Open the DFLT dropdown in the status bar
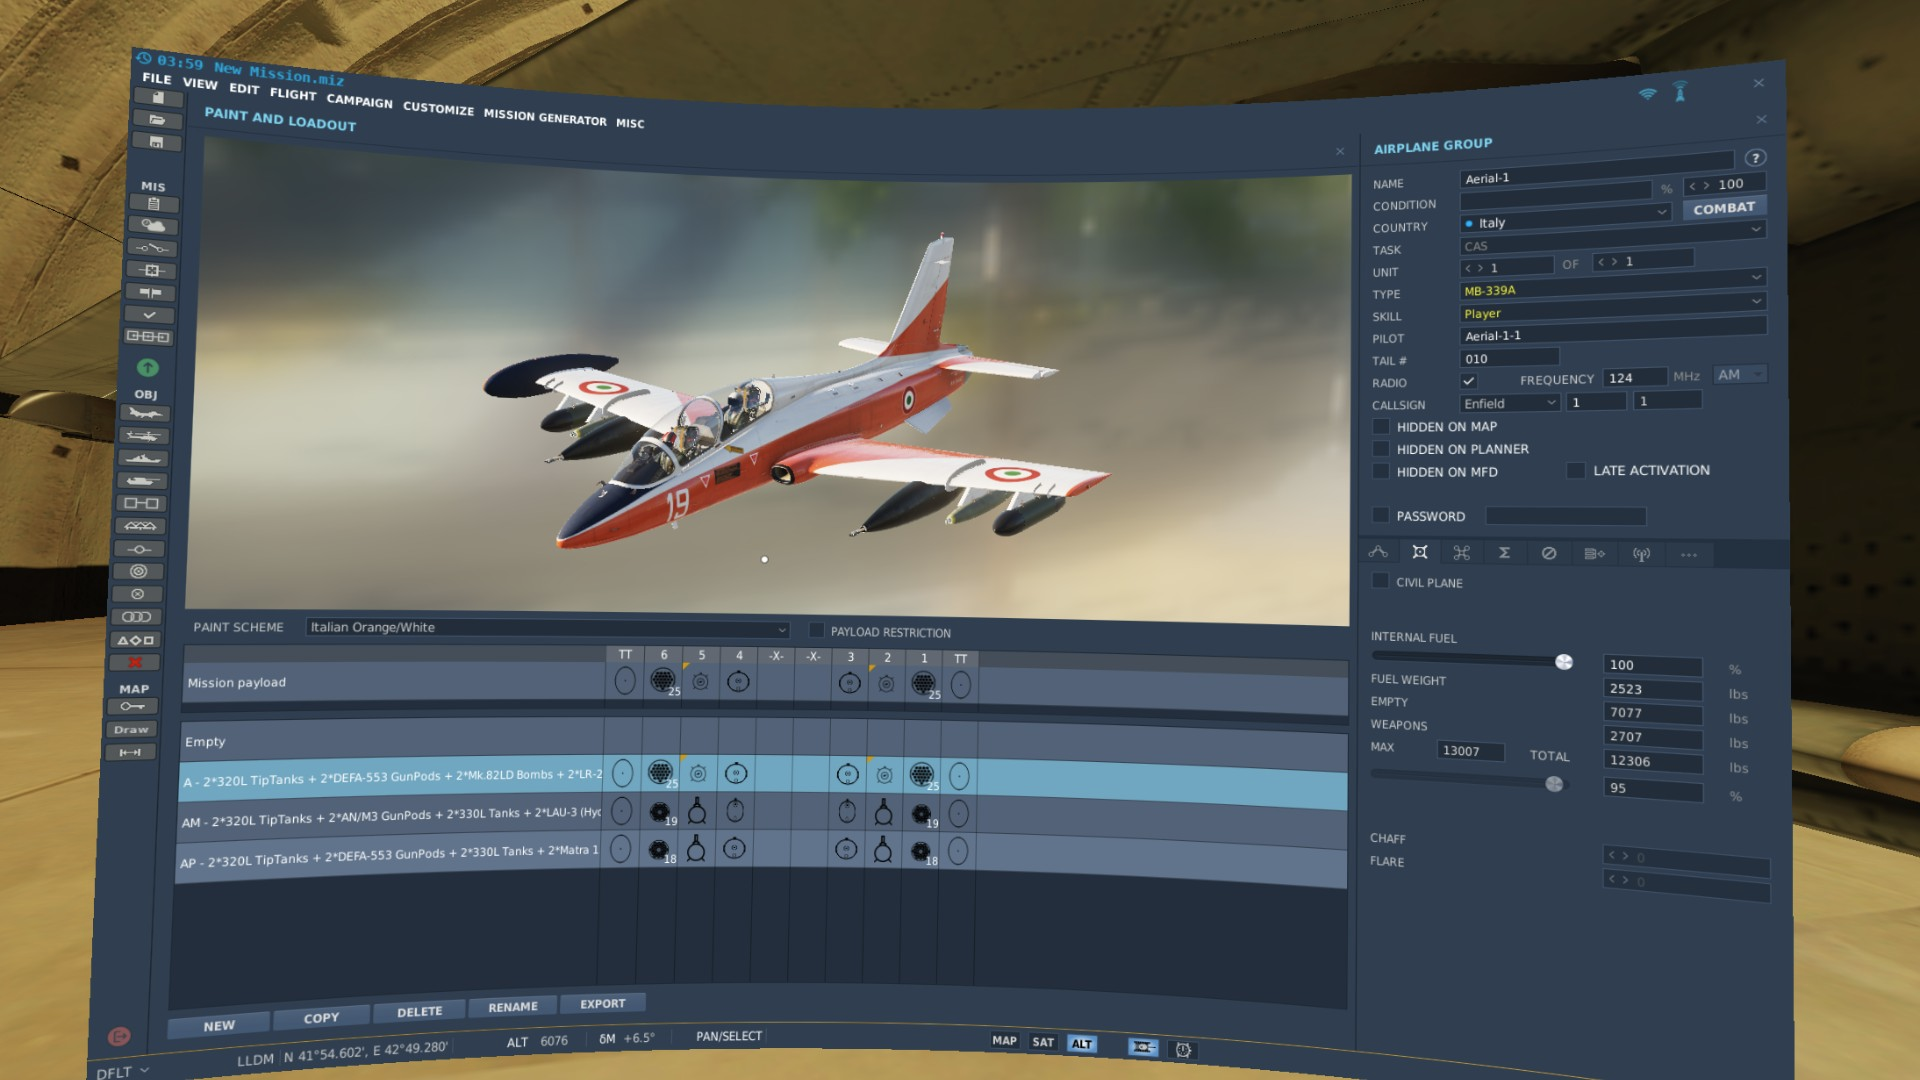This screenshot has height=1080, width=1920. click(x=122, y=1071)
